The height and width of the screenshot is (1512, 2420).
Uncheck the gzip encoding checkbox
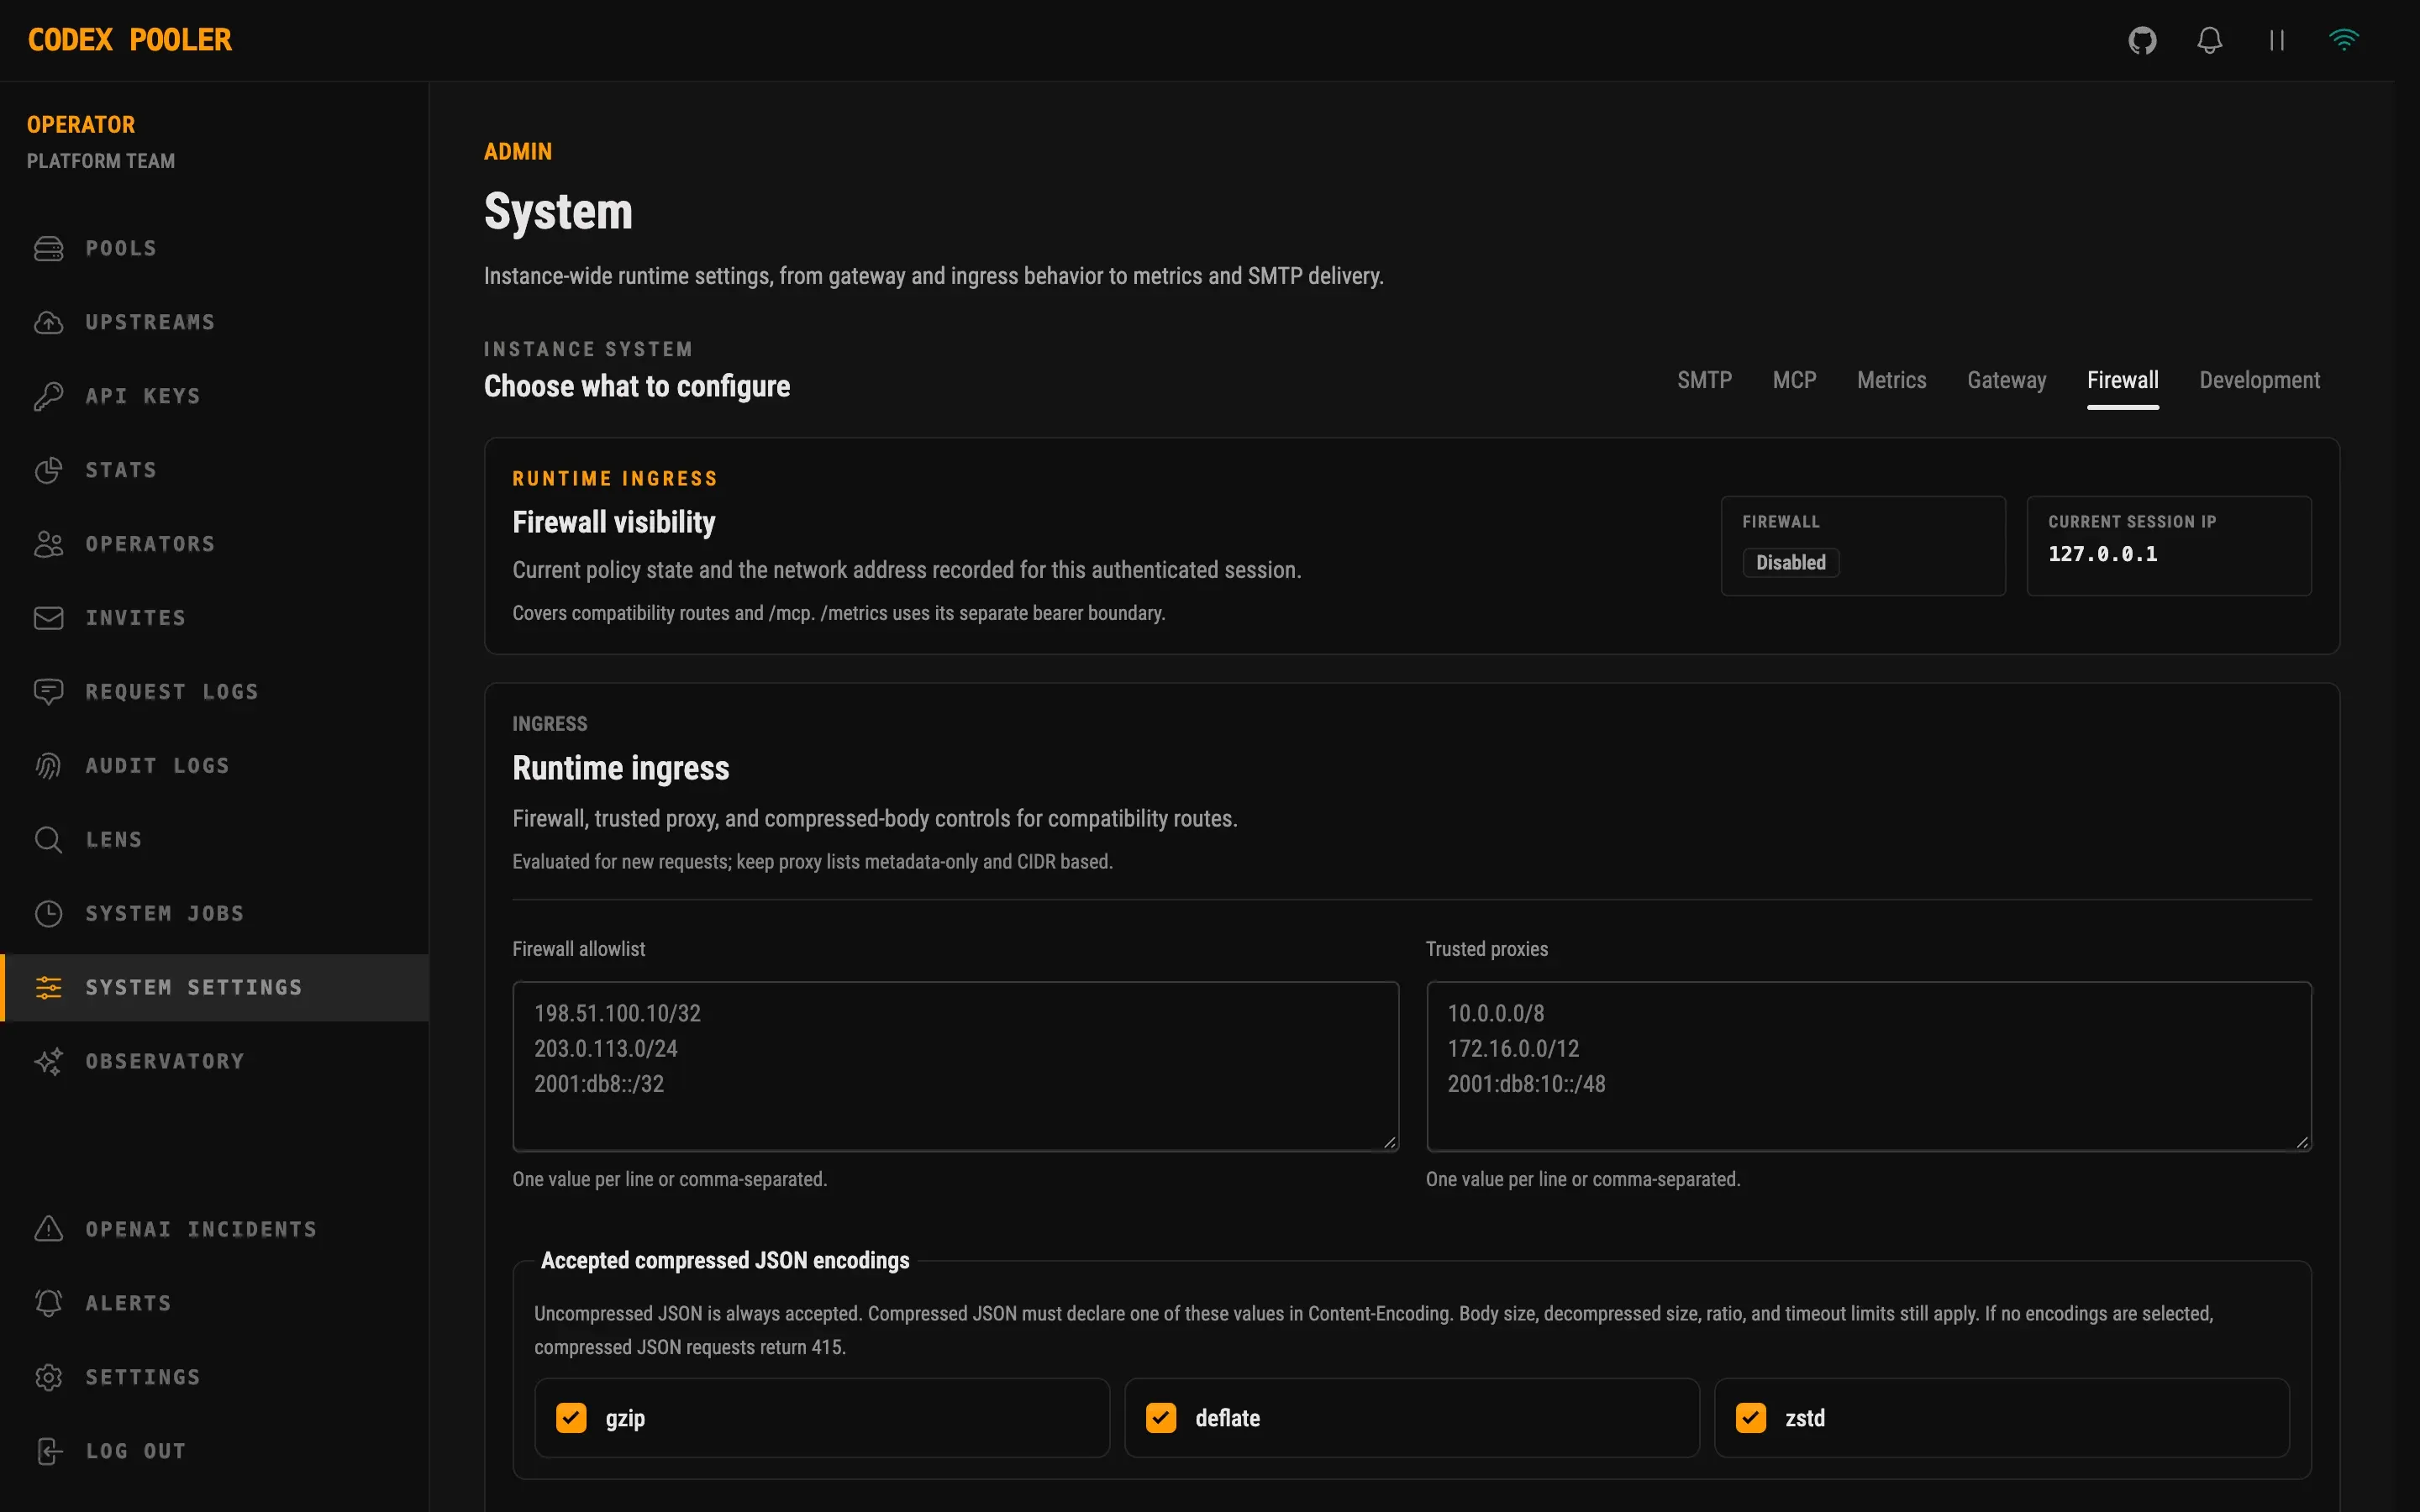[x=571, y=1418]
